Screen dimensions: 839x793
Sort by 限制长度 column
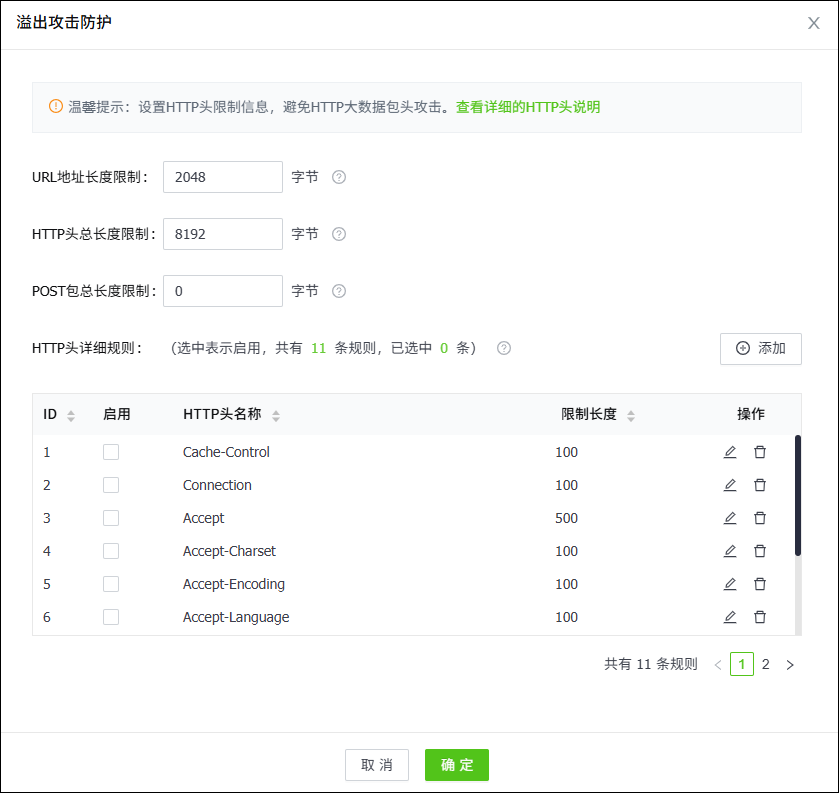(x=631, y=415)
